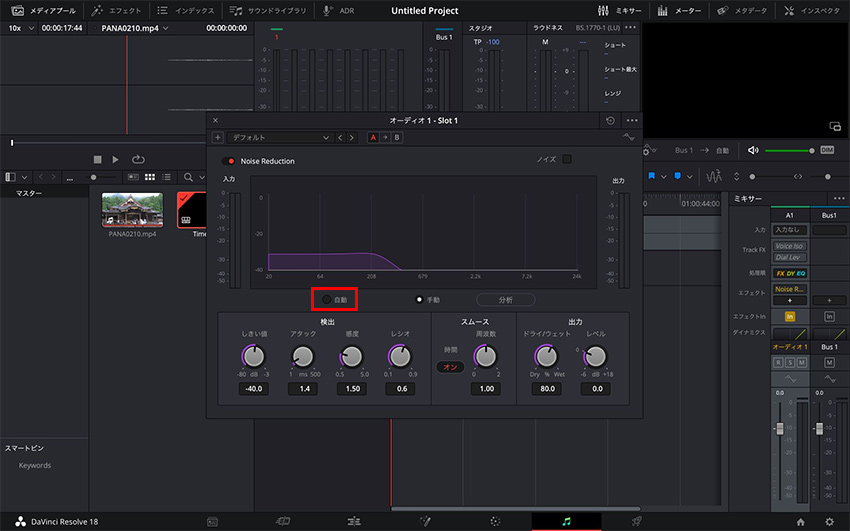The width and height of the screenshot is (850, 531).
Task: Click the green monitor volume slider
Action: point(790,150)
